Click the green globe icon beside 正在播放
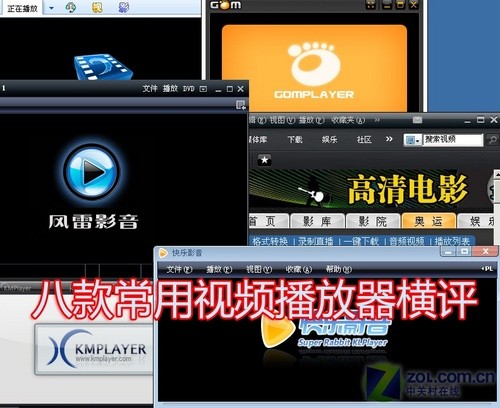 pyautogui.click(x=70, y=7)
